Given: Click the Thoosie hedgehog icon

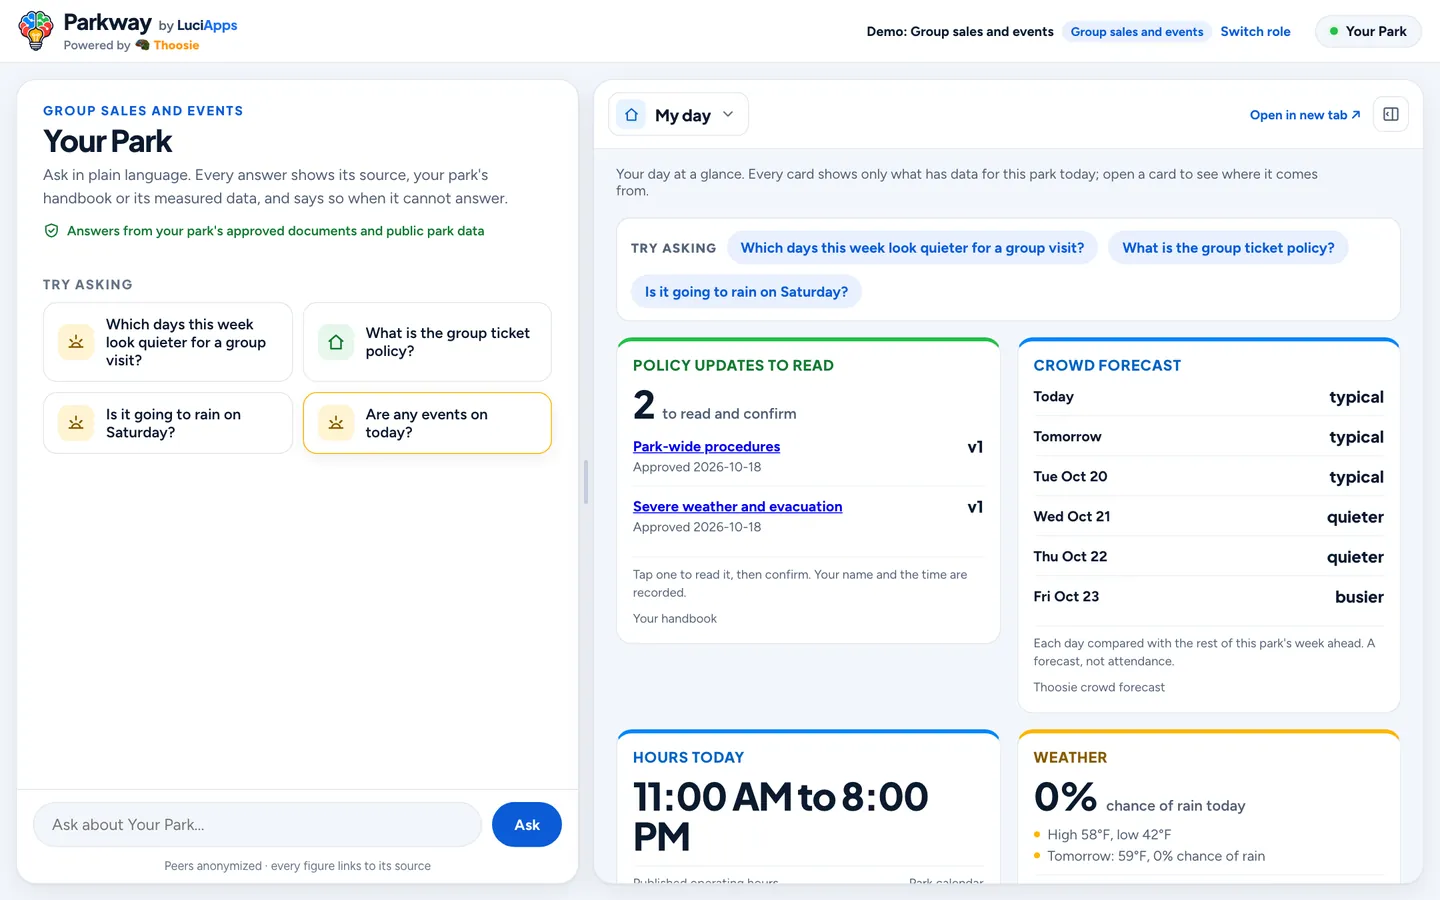Looking at the screenshot, I should 142,45.
